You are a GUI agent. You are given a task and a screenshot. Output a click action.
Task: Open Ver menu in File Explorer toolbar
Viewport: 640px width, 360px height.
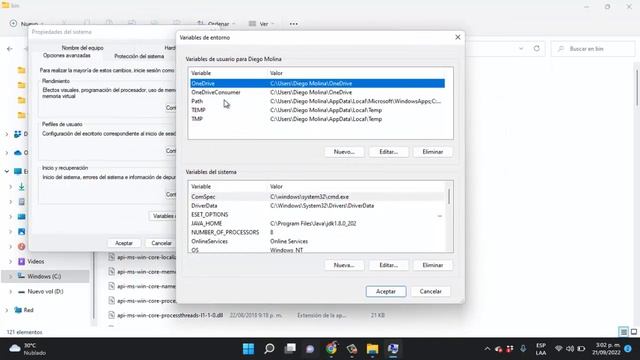pos(261,24)
